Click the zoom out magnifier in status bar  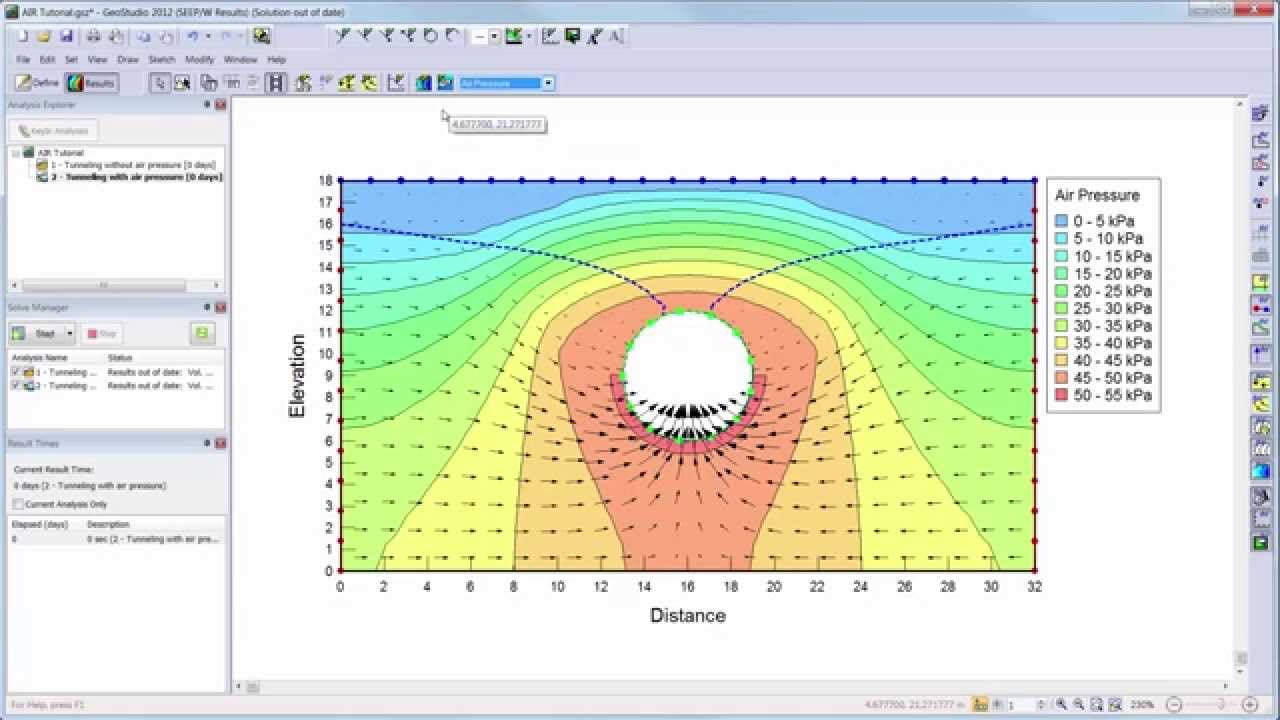[x=1079, y=705]
